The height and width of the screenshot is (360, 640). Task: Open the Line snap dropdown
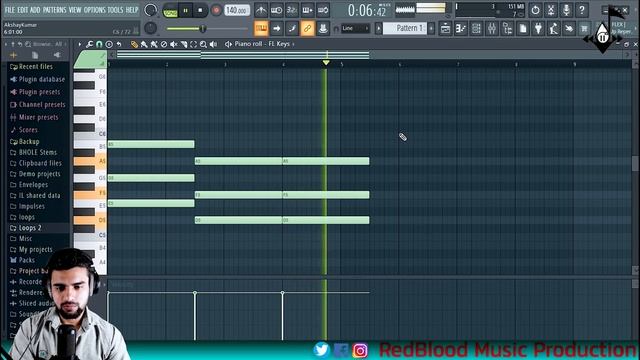pyautogui.click(x=355, y=28)
